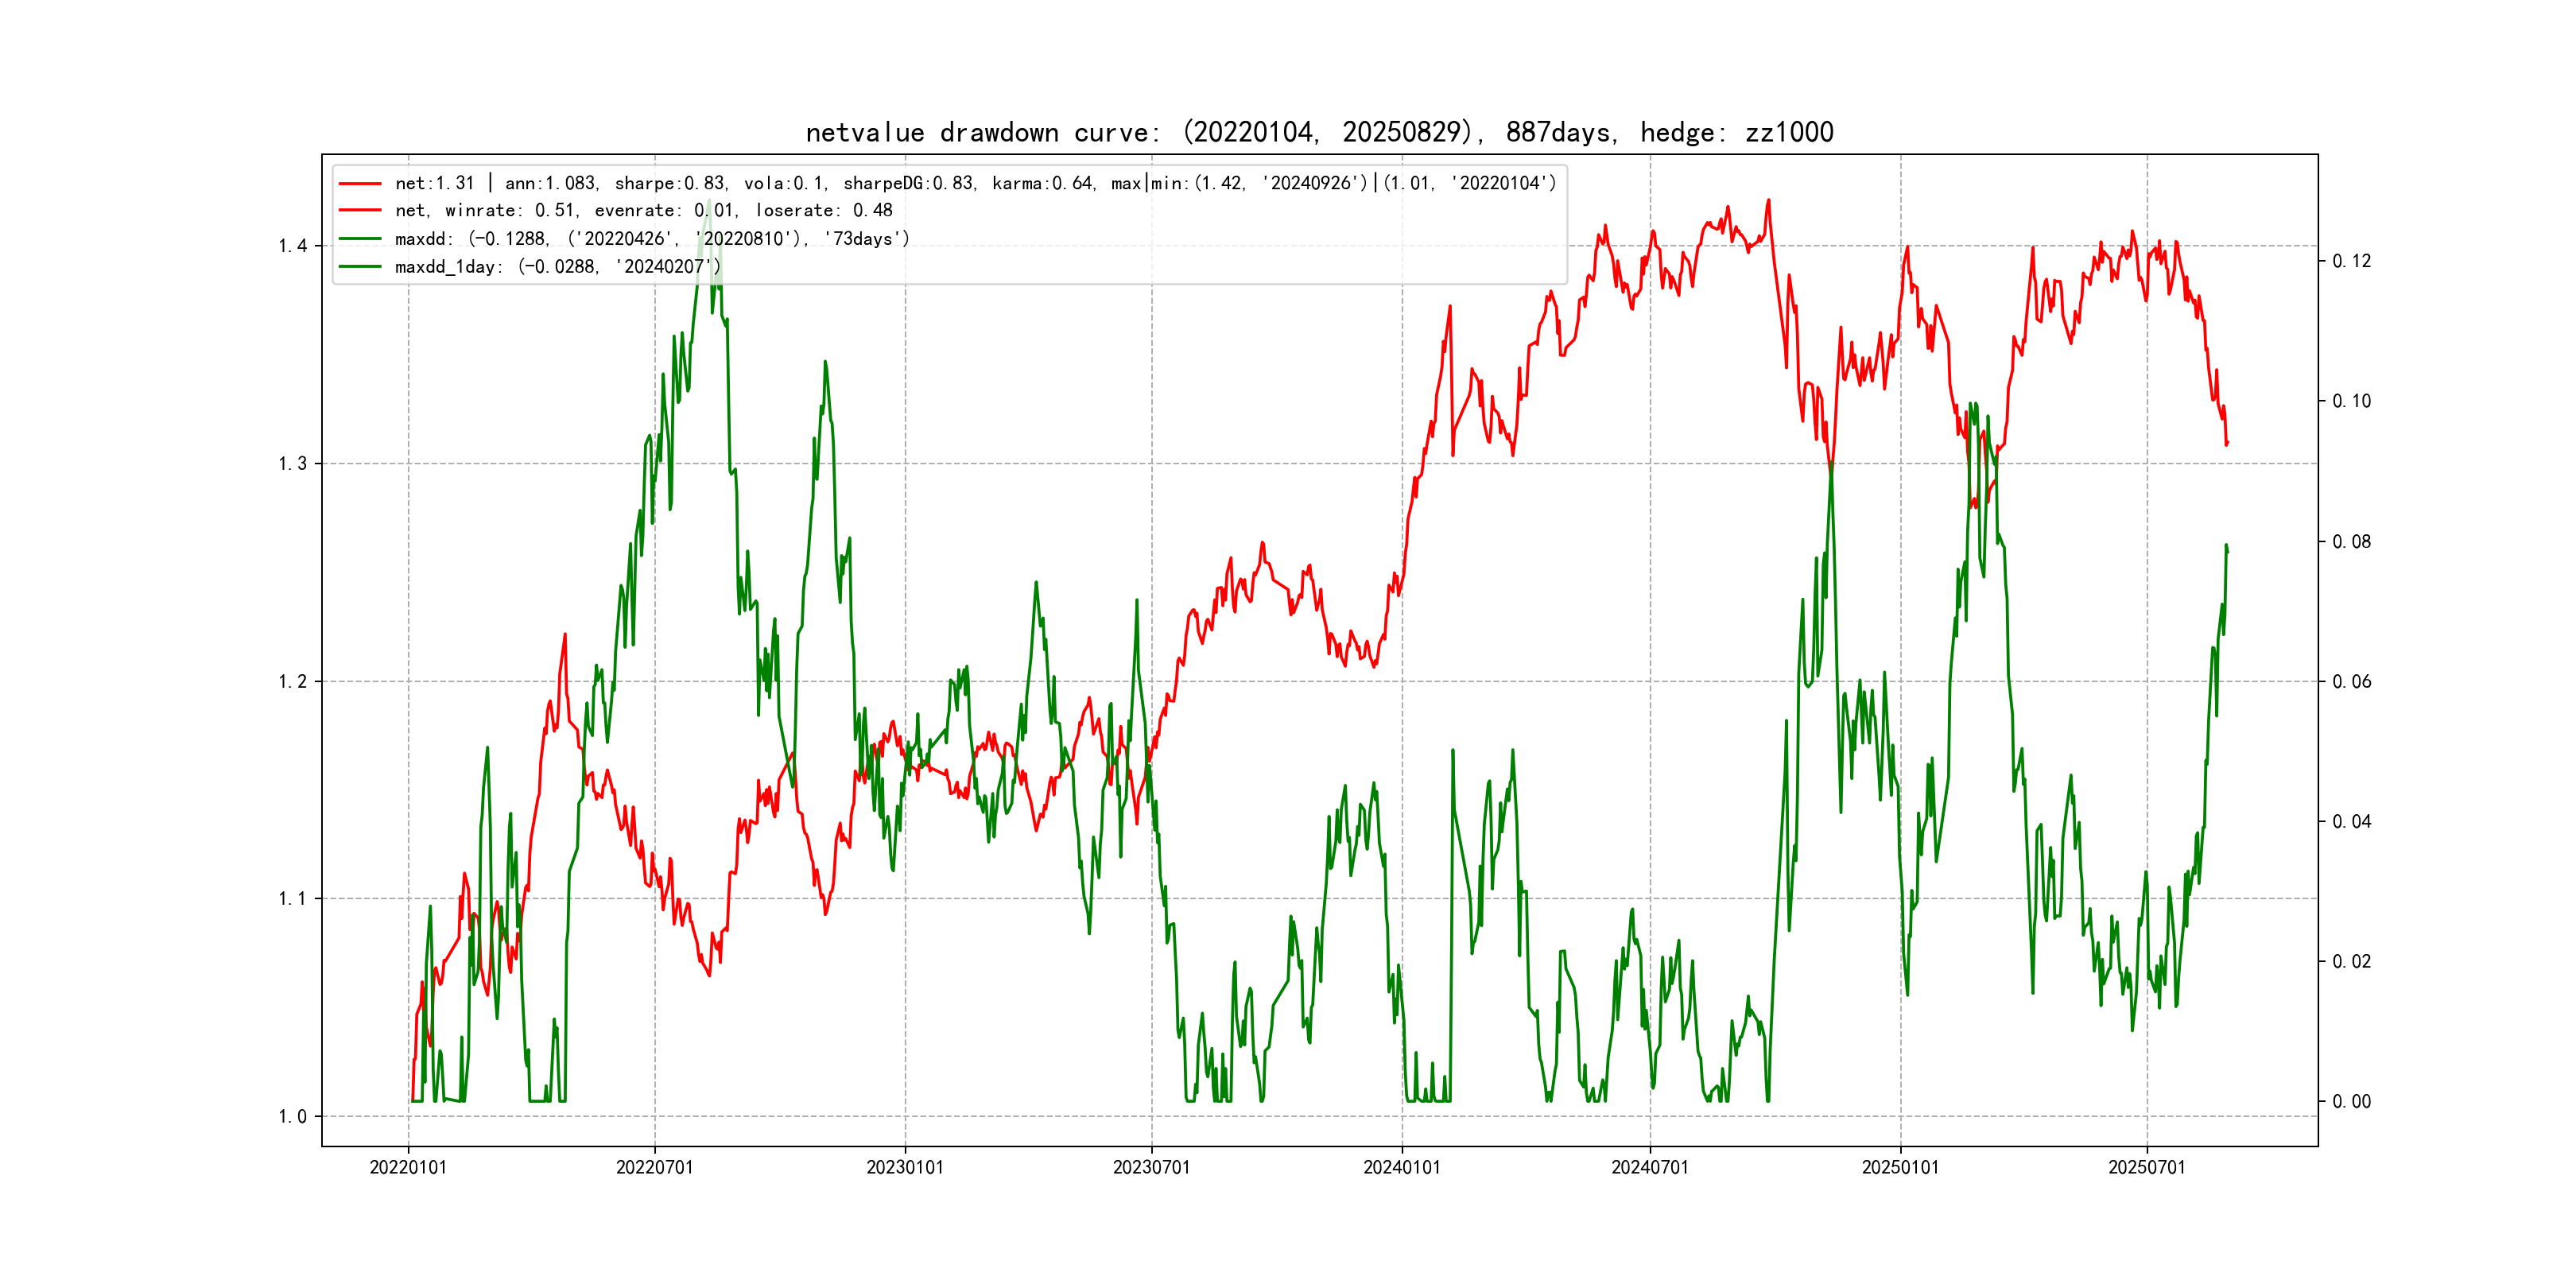Viewport: 2576px width, 1288px height.
Task: Click the 20240701 date tick label
Action: (x=1650, y=1168)
